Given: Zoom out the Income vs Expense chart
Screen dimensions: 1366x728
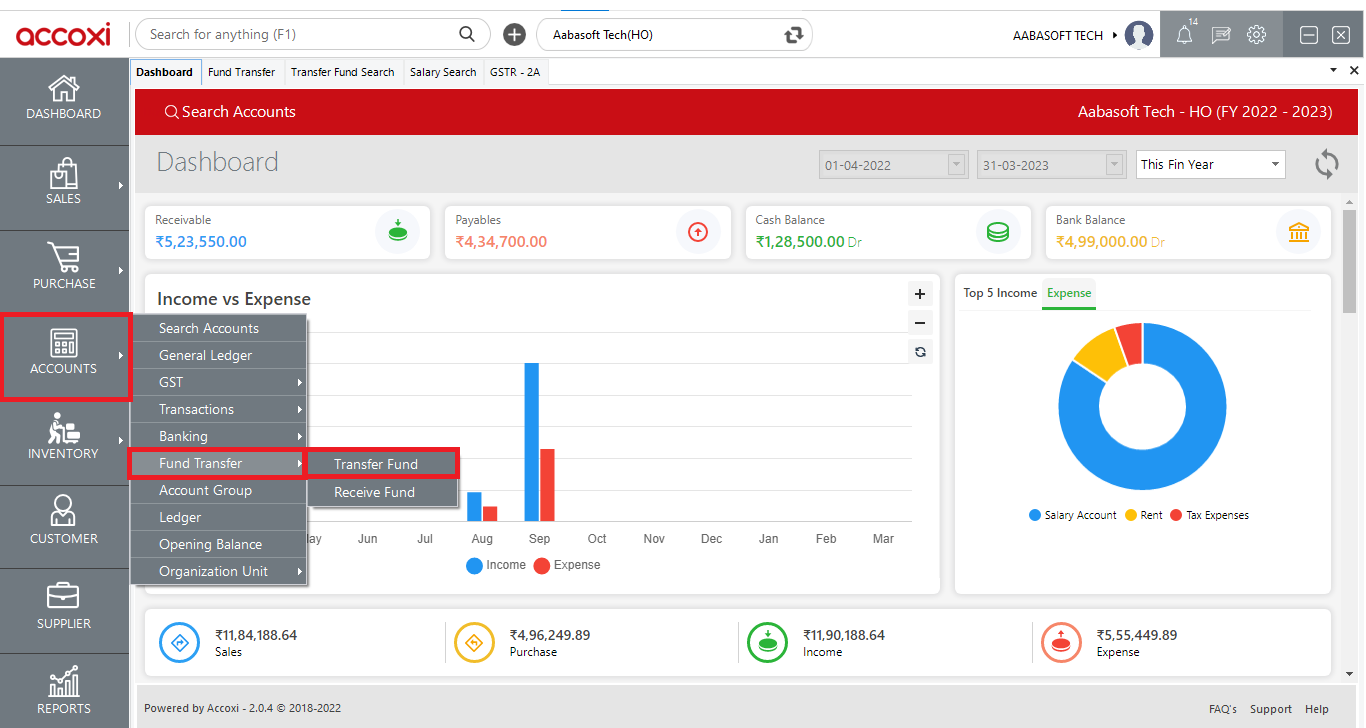Looking at the screenshot, I should [x=920, y=322].
